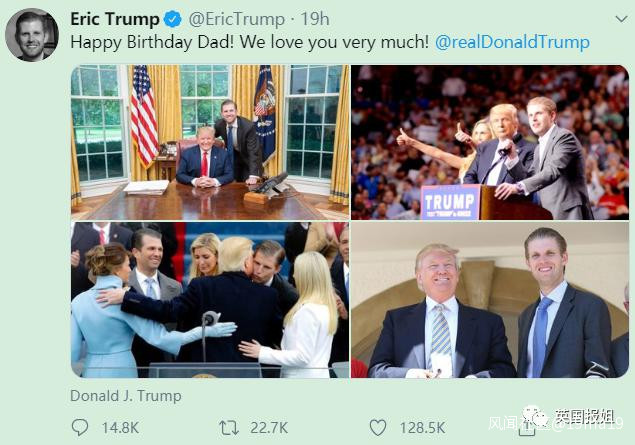Click the retweet arrows icon

pos(229,428)
